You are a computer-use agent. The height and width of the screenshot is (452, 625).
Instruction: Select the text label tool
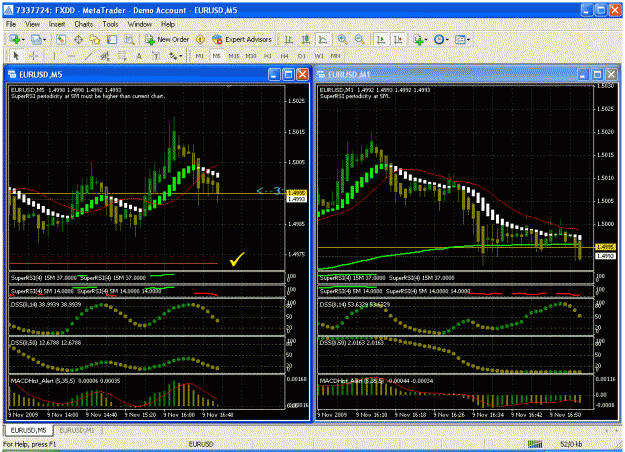click(x=156, y=56)
